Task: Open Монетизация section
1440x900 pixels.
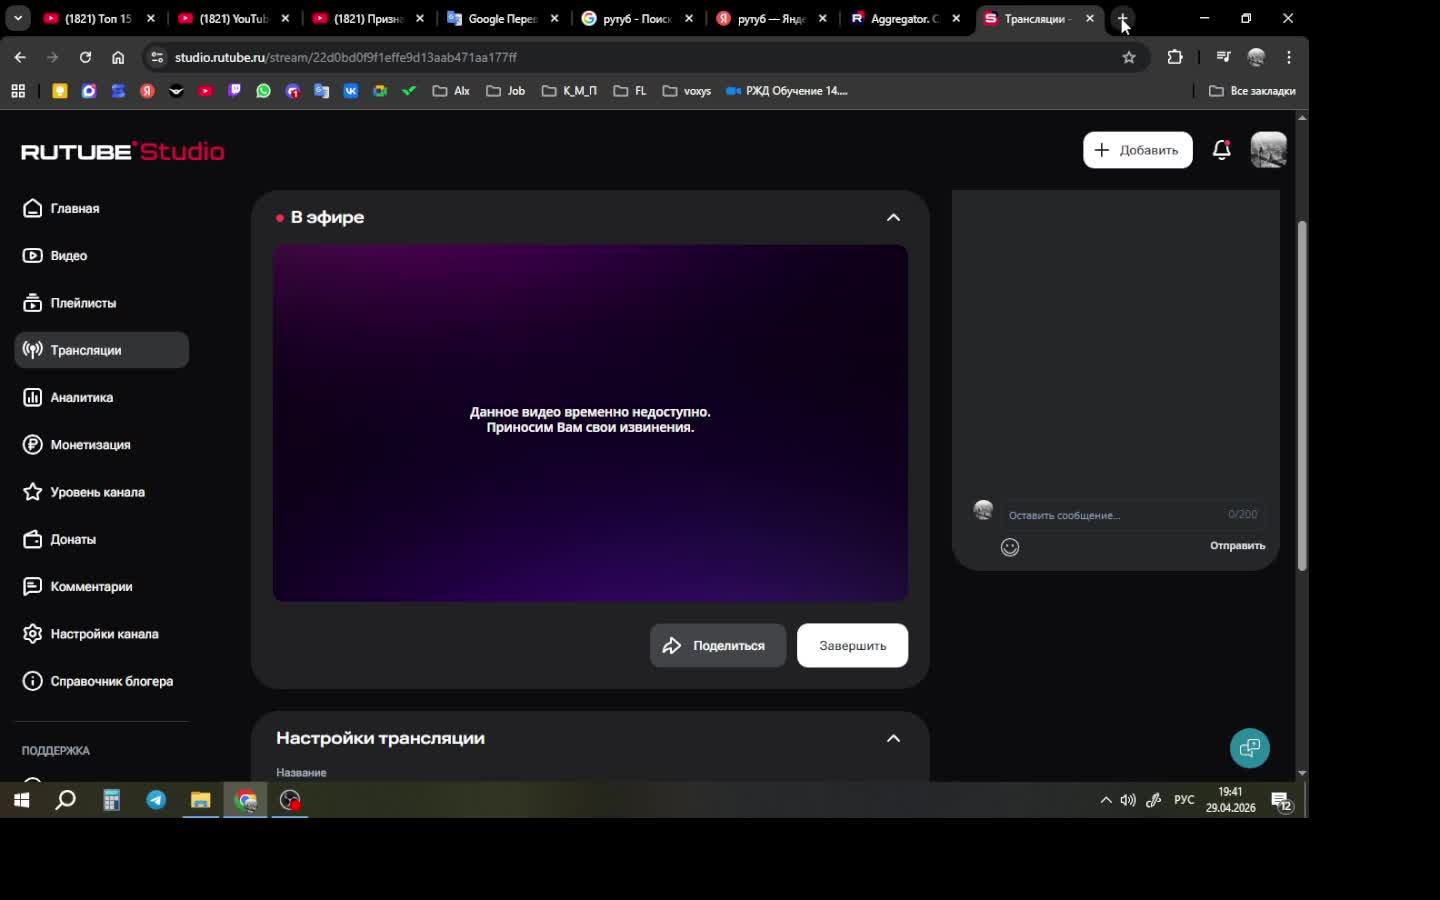Action: tap(77, 445)
